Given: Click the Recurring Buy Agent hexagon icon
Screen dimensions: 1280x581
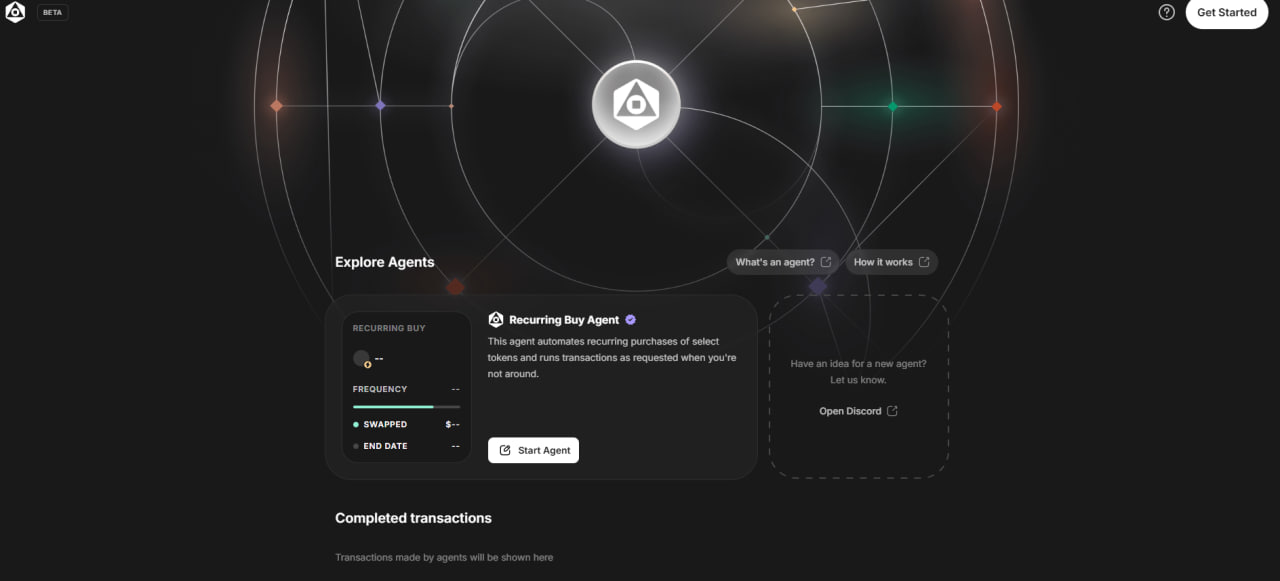Looking at the screenshot, I should [x=495, y=319].
